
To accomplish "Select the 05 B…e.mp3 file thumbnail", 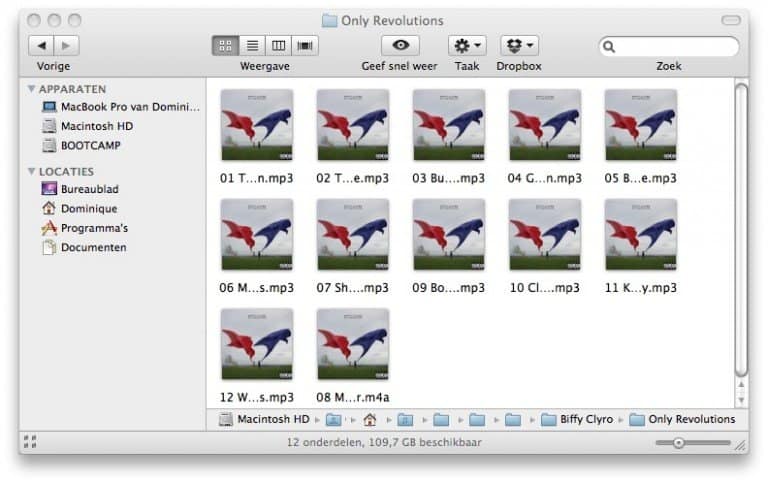I will [641, 125].
